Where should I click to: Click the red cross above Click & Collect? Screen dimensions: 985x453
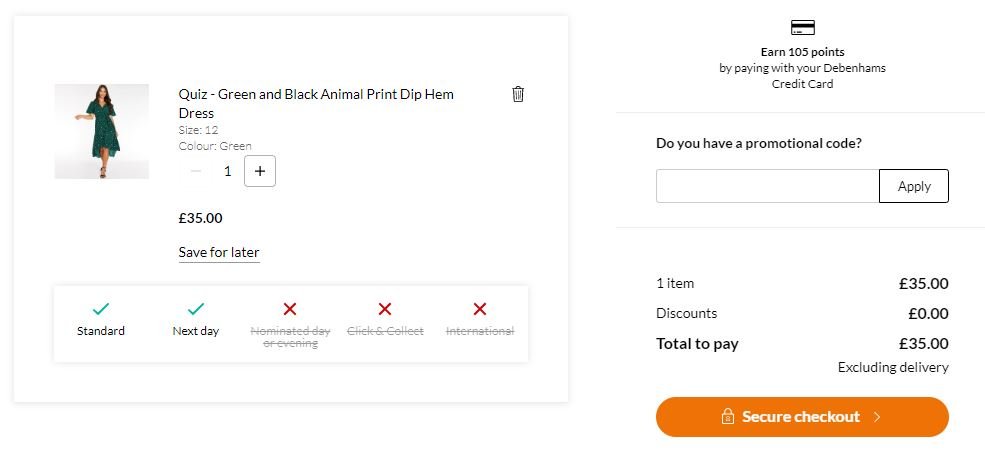(385, 308)
